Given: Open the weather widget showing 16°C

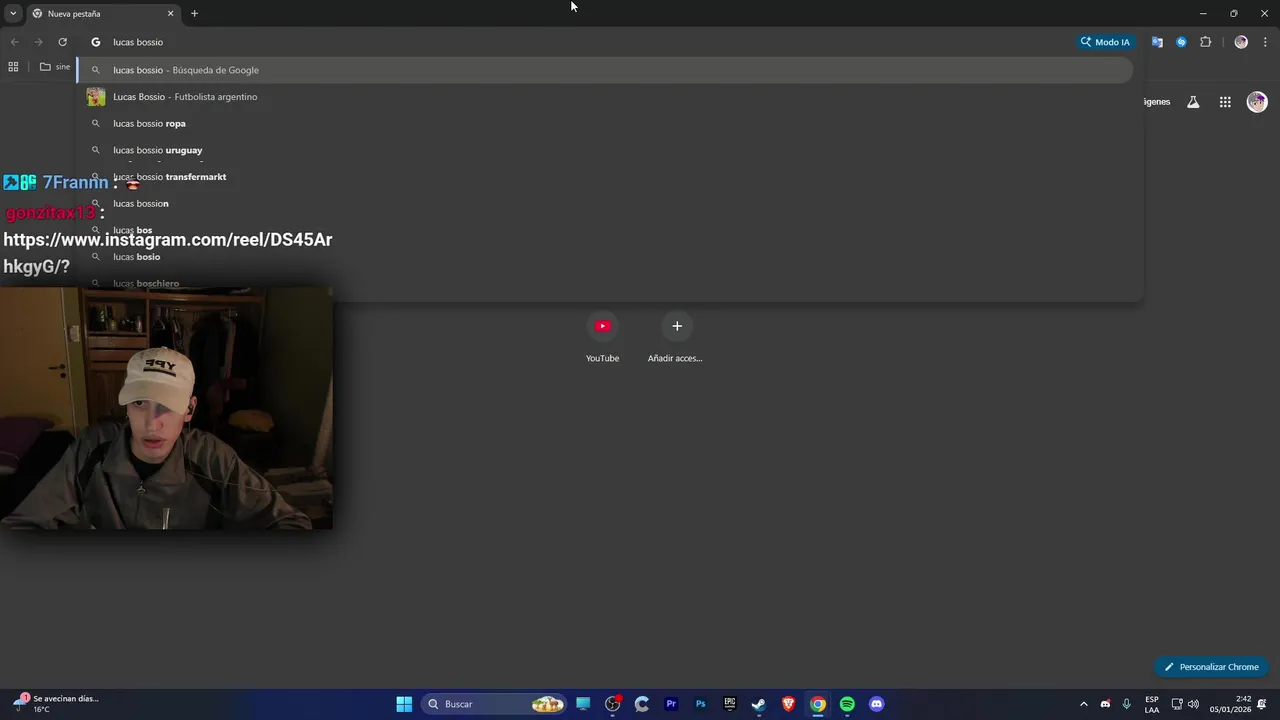Looking at the screenshot, I should (x=56, y=704).
